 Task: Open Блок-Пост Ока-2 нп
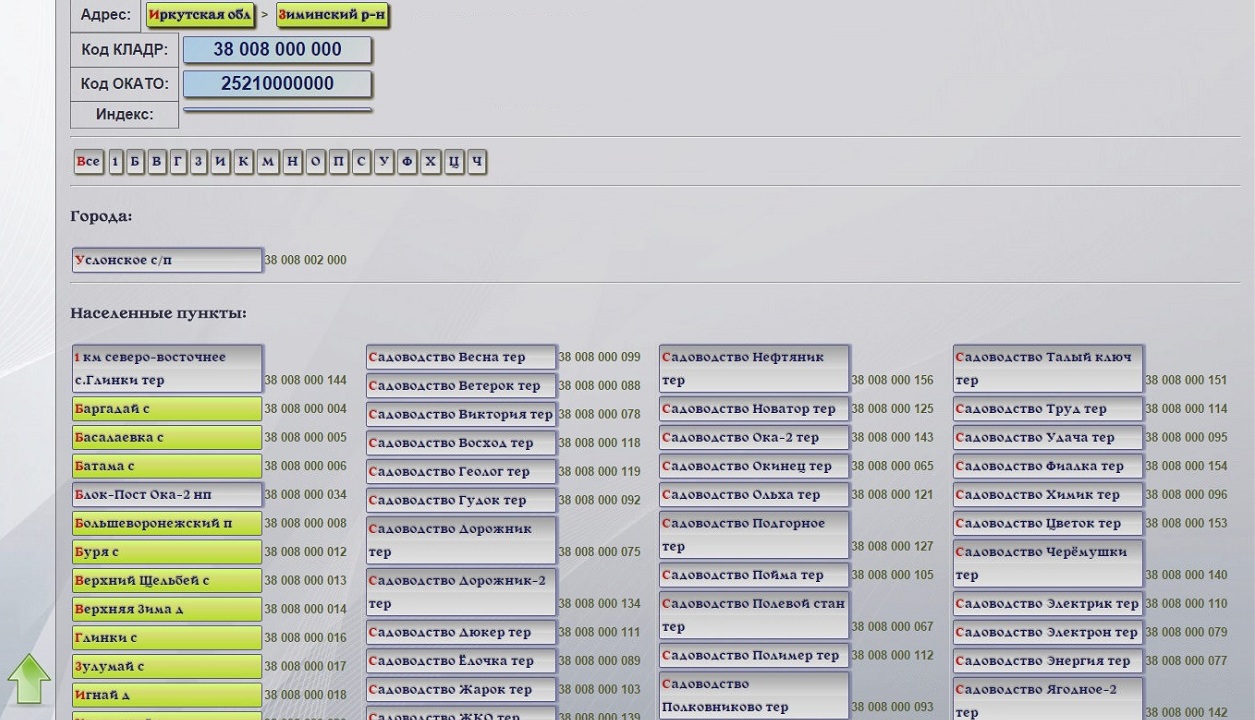tap(167, 495)
